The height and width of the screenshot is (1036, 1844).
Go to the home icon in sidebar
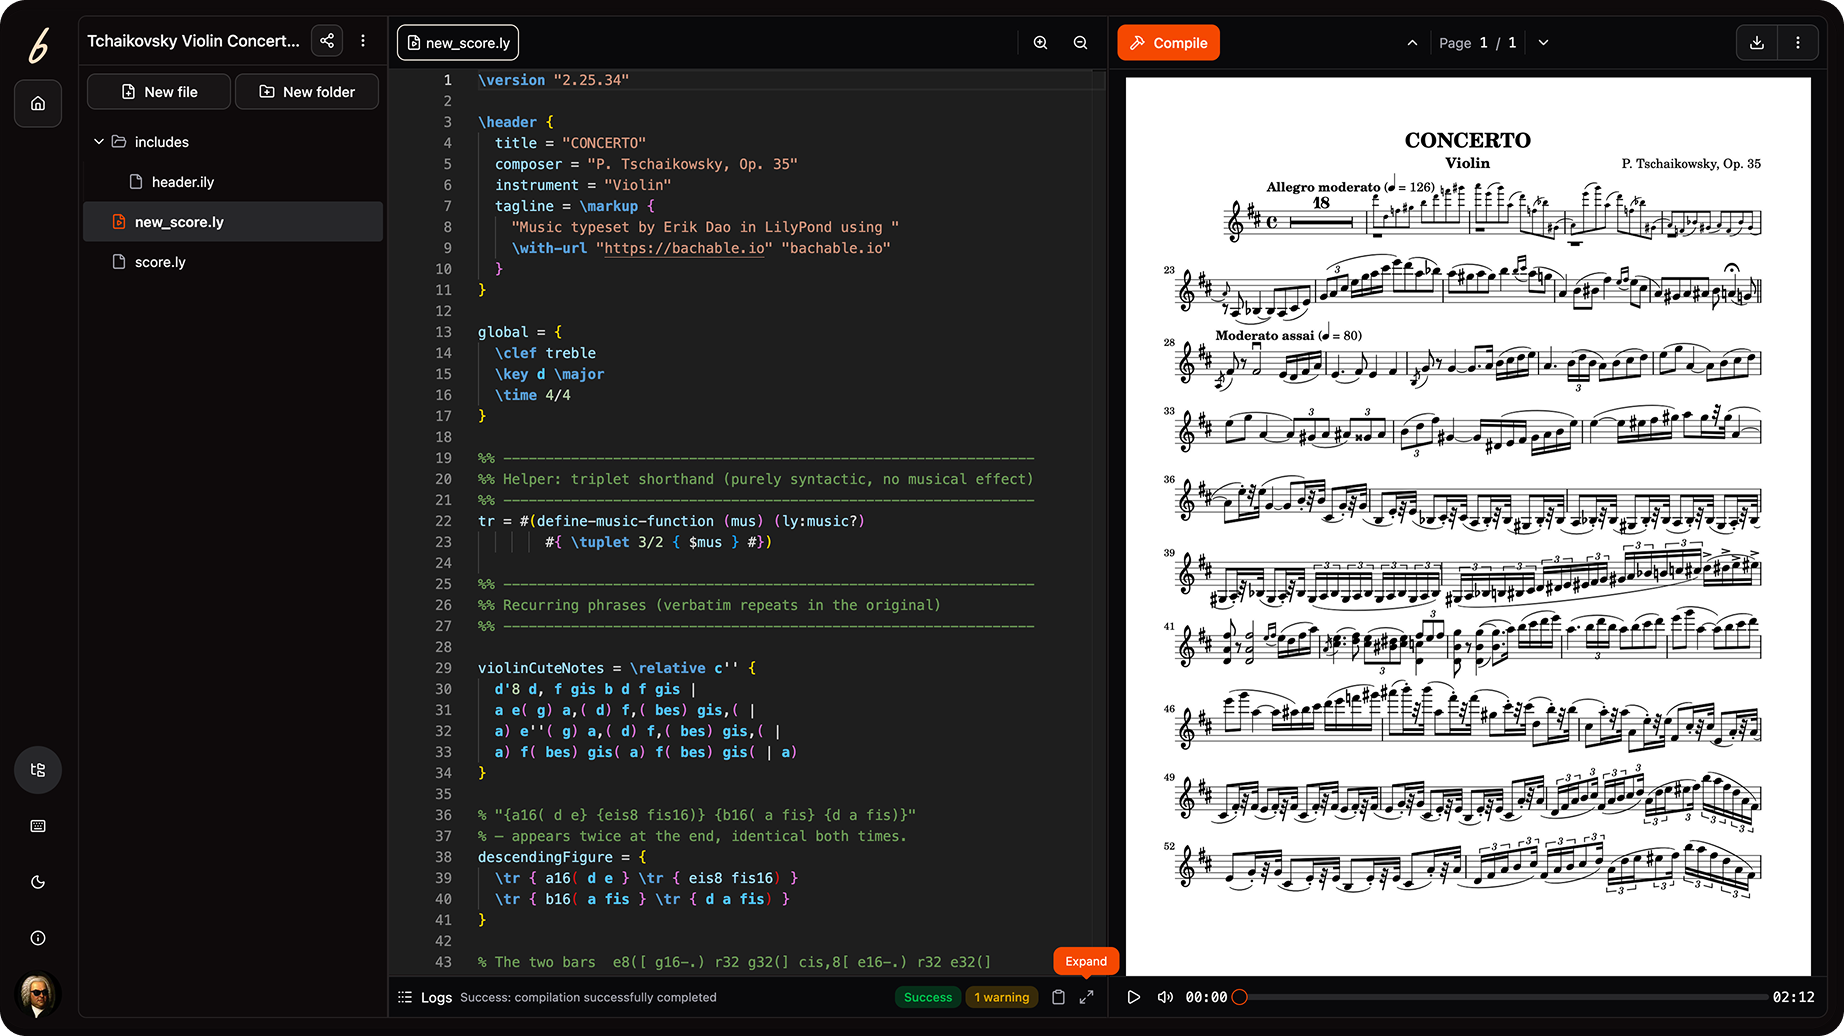pyautogui.click(x=38, y=103)
